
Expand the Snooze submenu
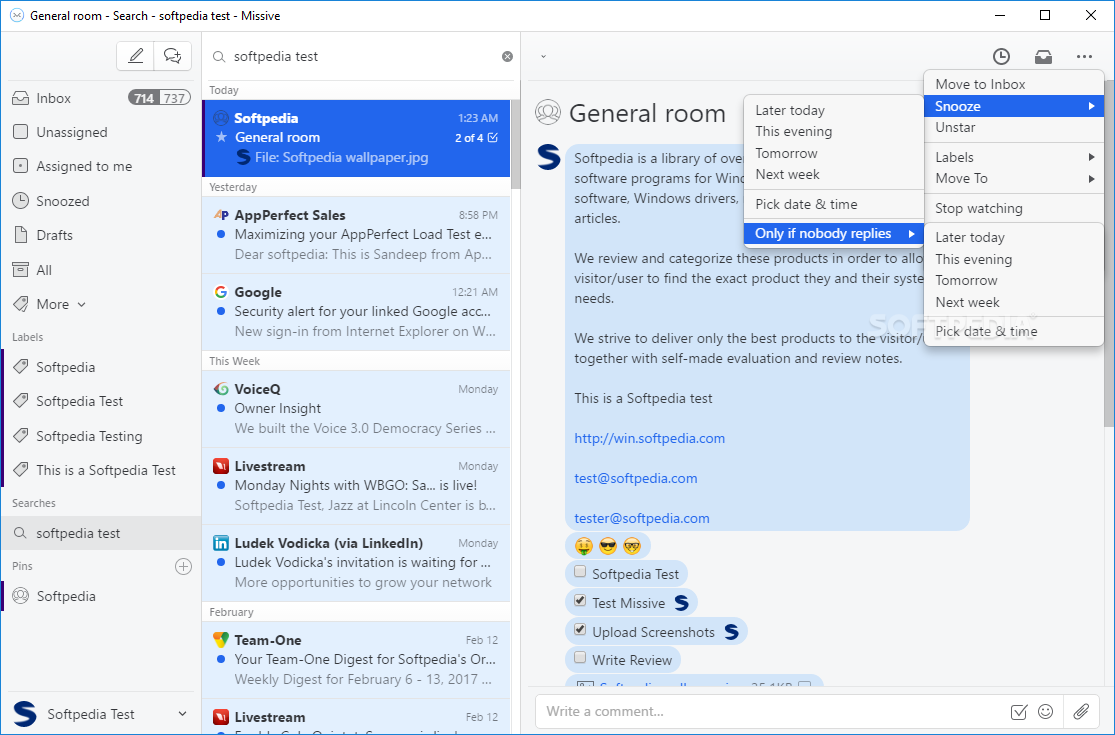click(x=1014, y=106)
